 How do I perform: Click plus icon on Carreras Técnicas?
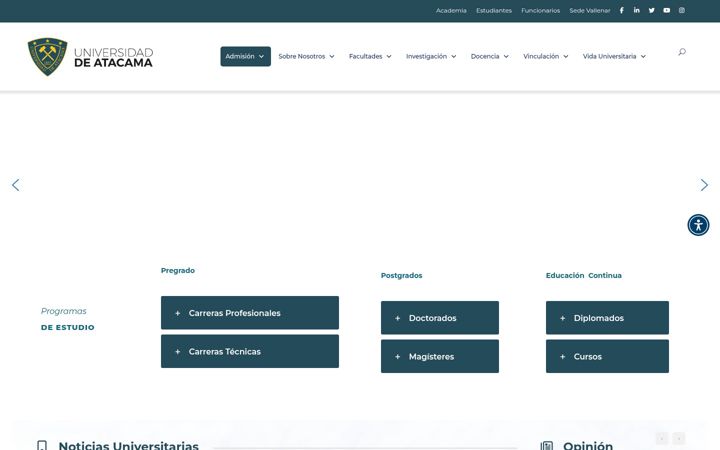[178, 352]
